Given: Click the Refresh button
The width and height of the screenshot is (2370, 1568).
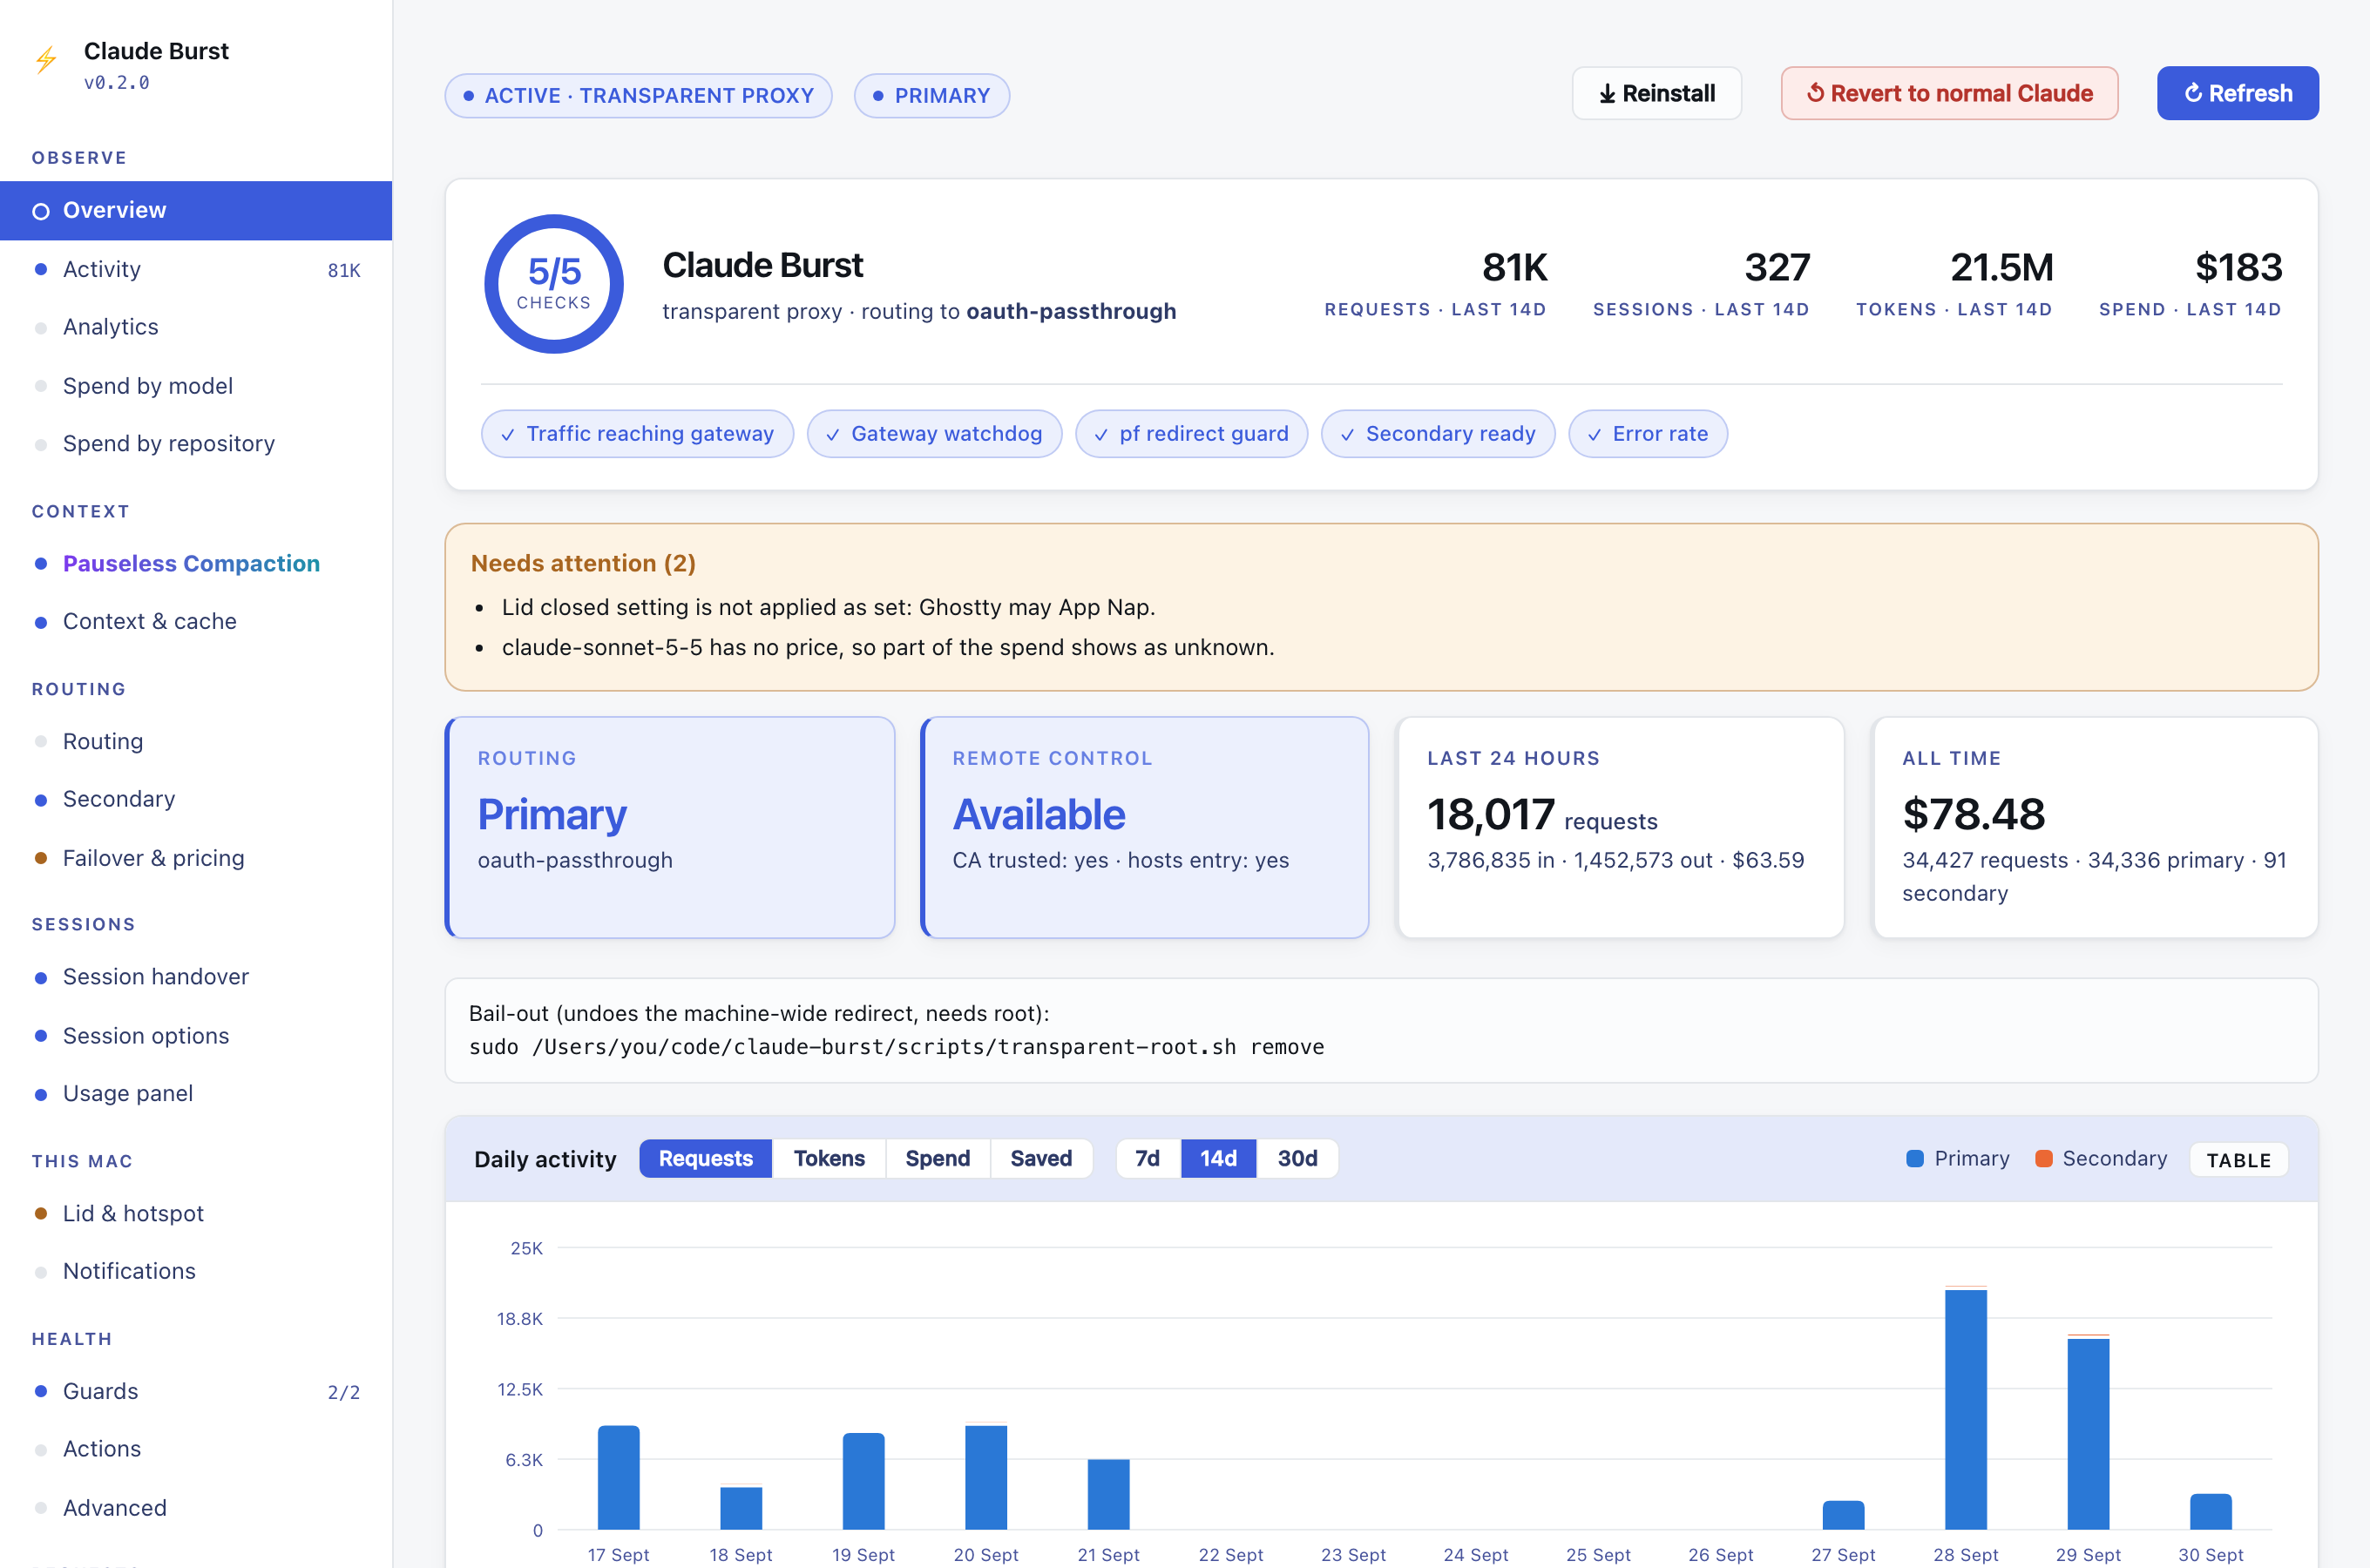Looking at the screenshot, I should (2237, 93).
